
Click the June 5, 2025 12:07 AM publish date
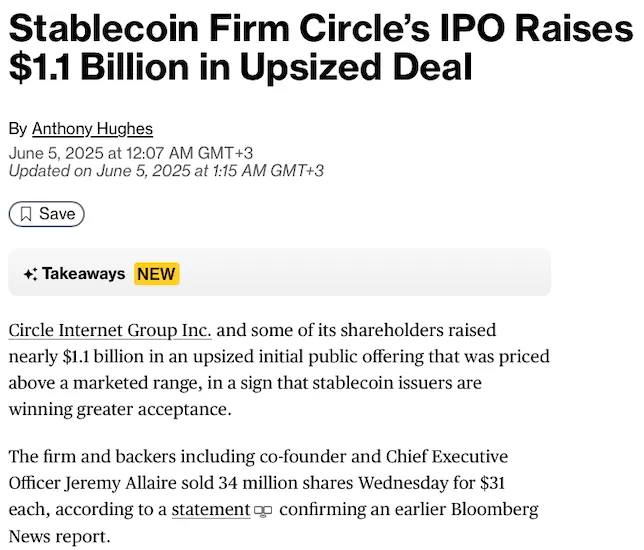131,153
